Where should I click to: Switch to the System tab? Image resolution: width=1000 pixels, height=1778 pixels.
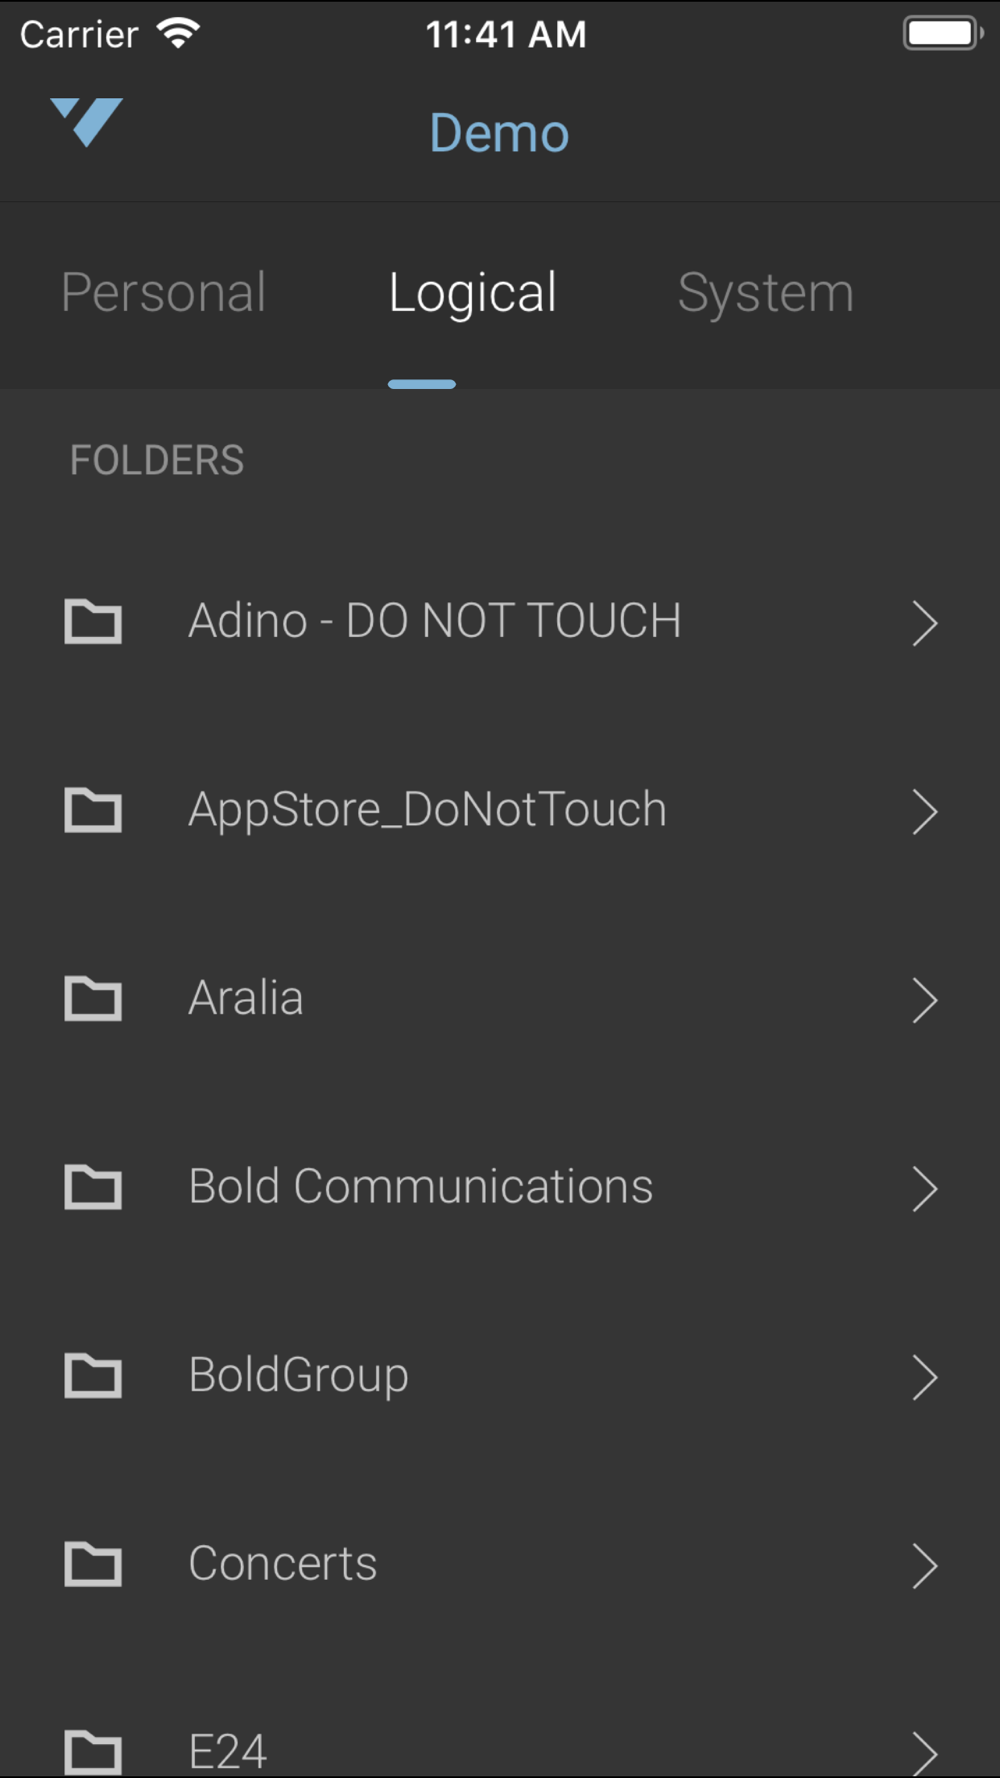pos(766,293)
